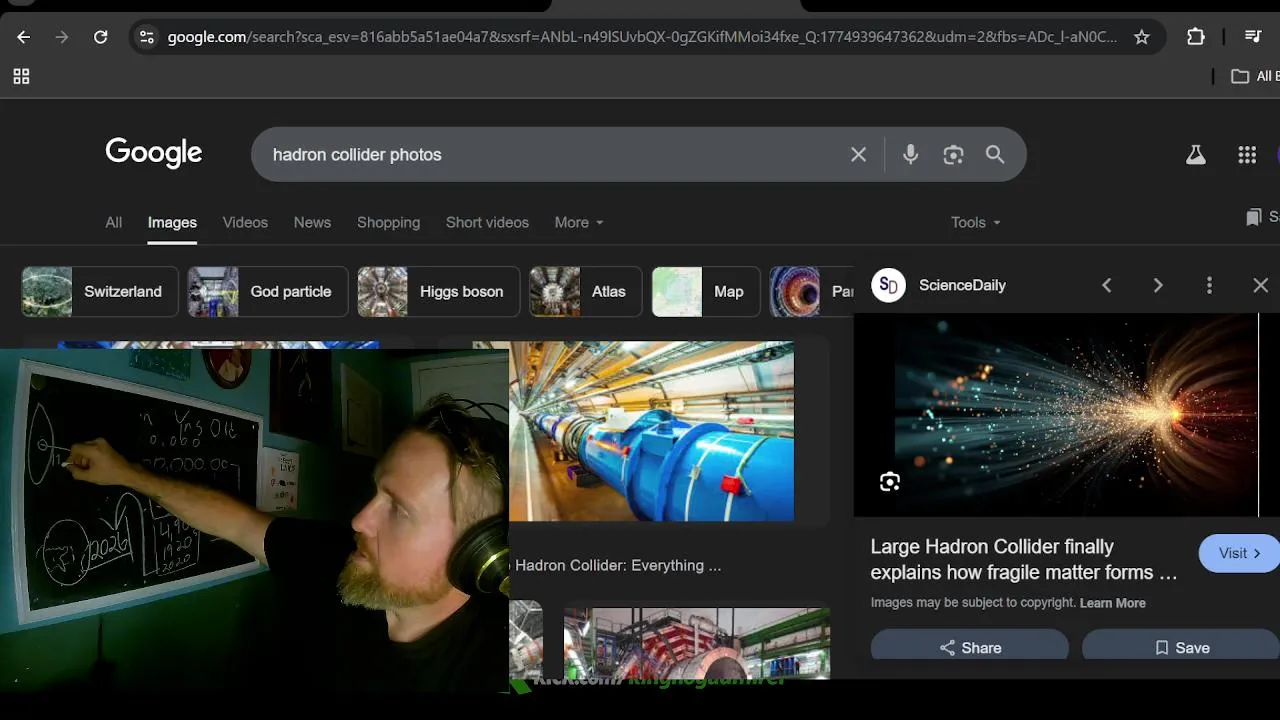Viewport: 1280px width, 720px height.
Task: Reload the page with the refresh icon
Action: (100, 37)
